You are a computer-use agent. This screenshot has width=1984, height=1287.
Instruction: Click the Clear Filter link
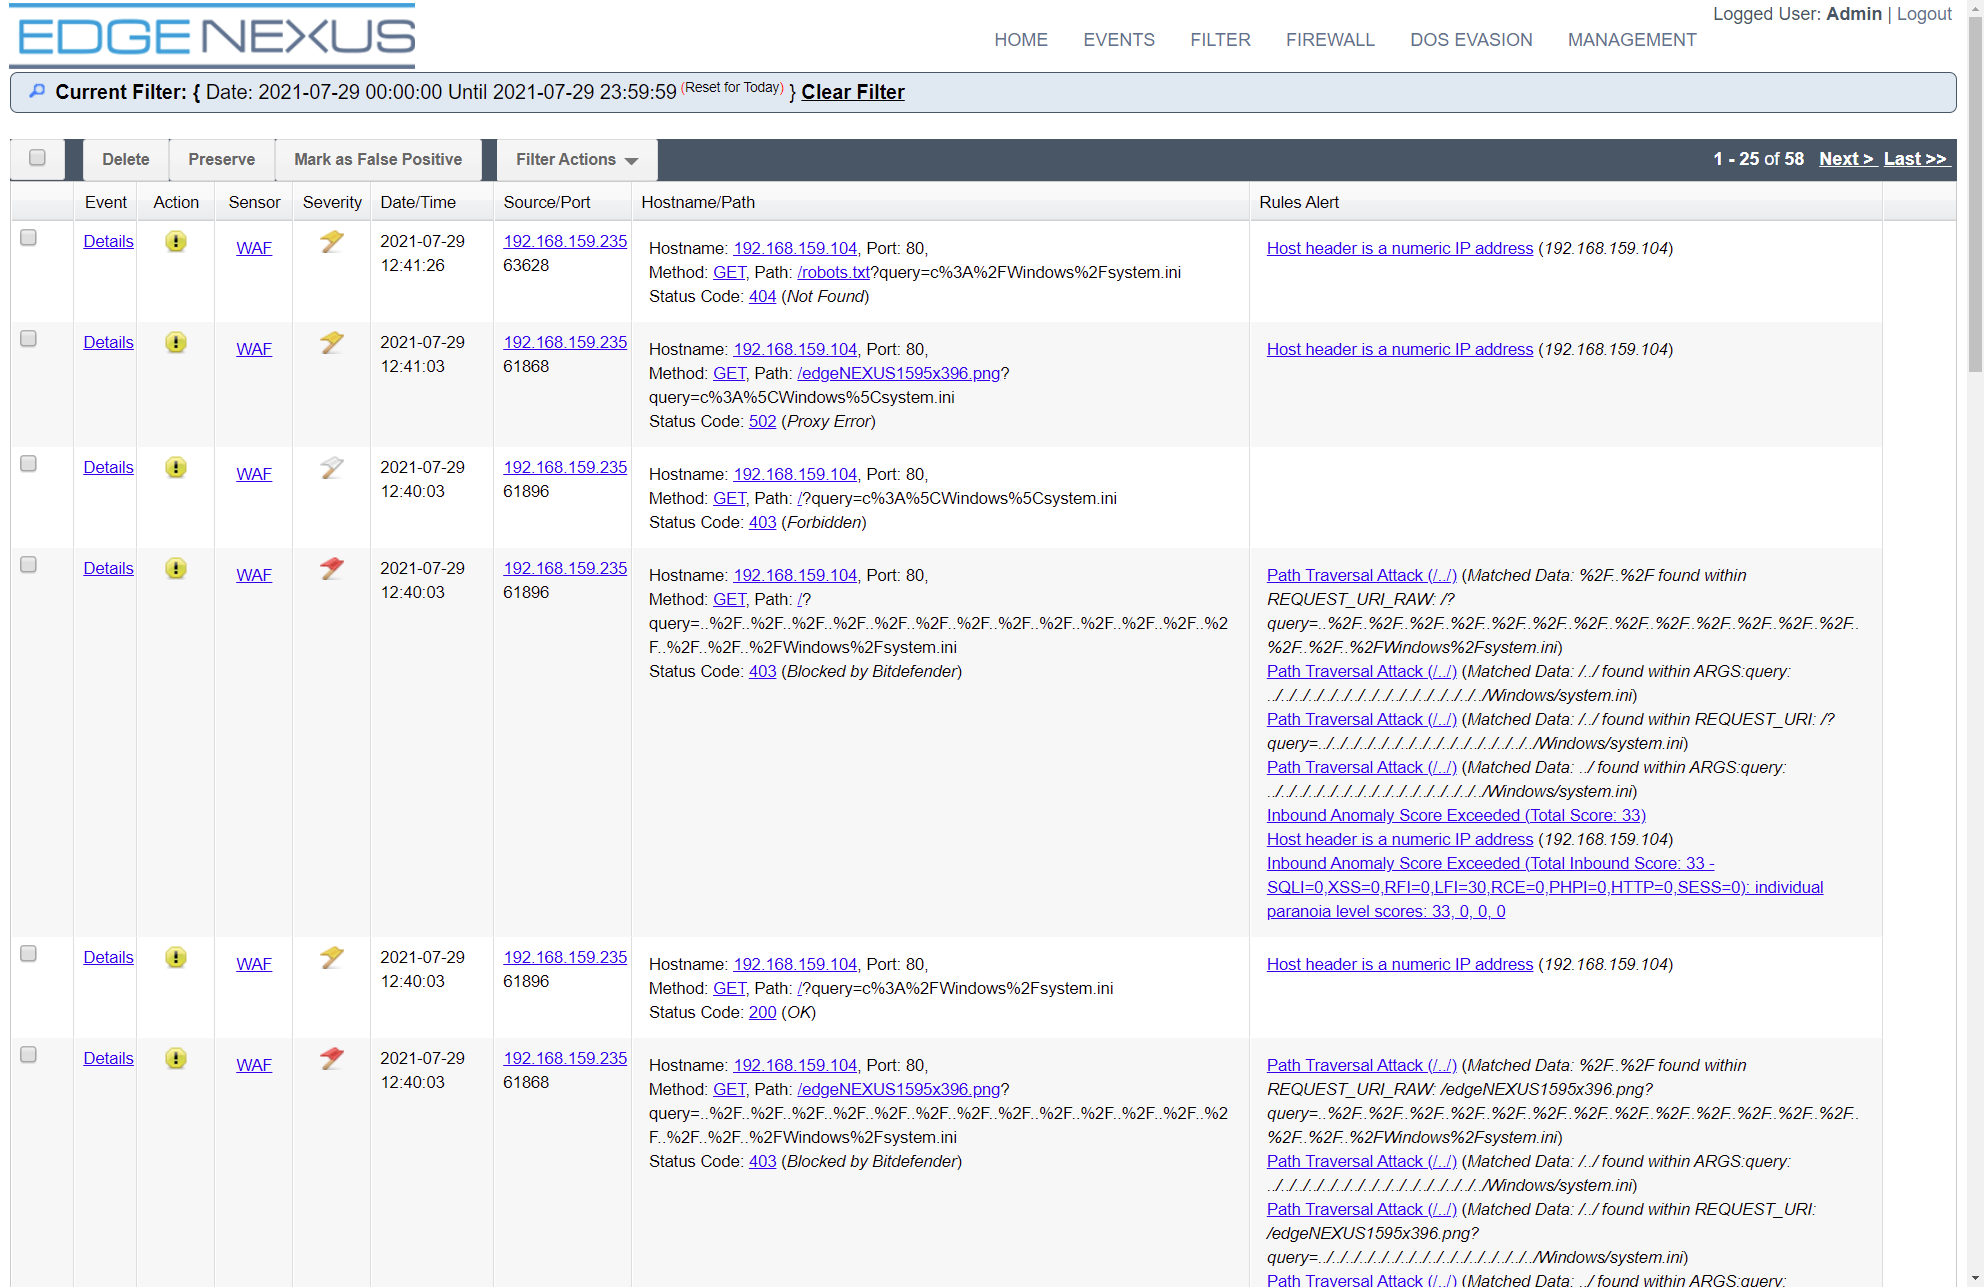853,92
